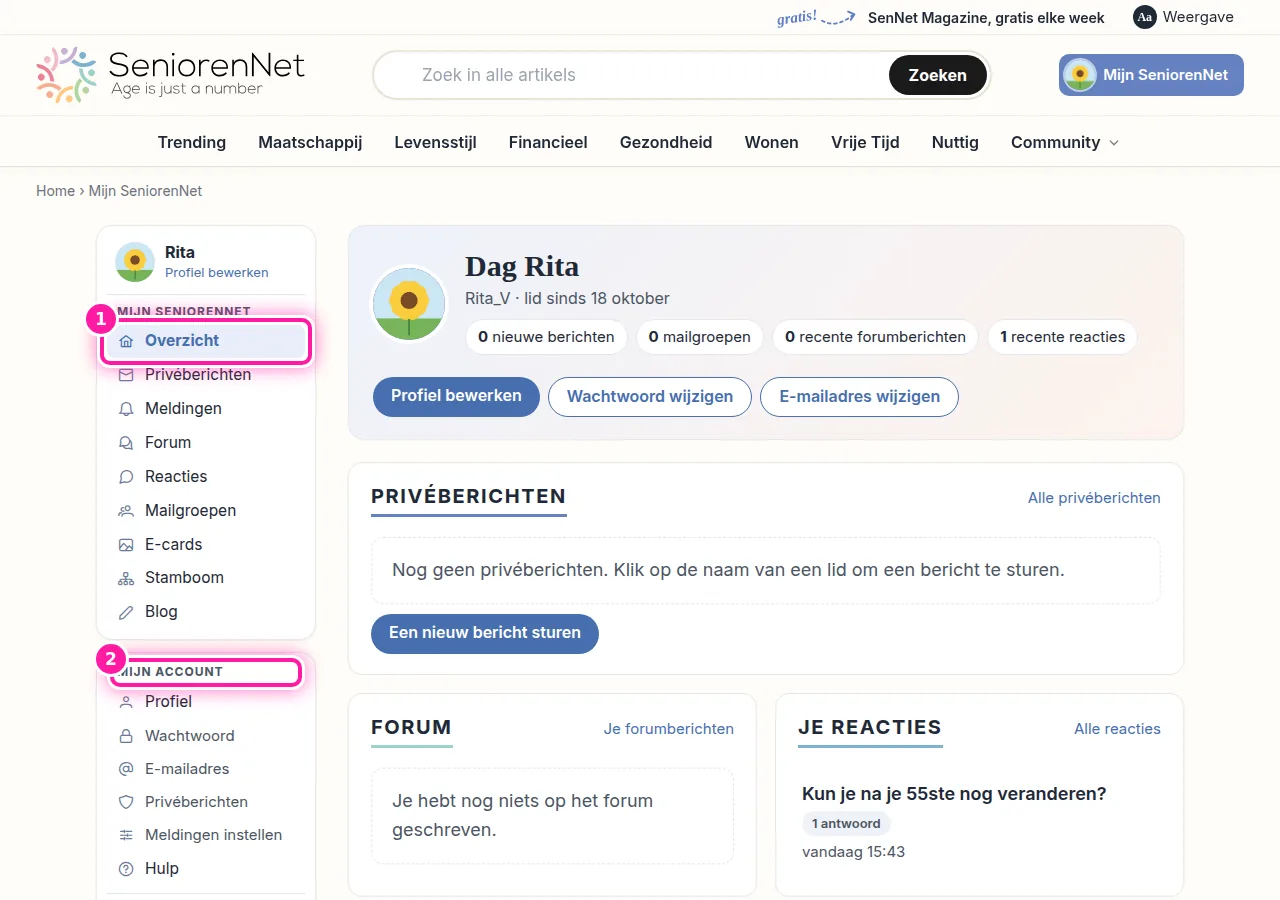Open the Je forumberichten link
The height and width of the screenshot is (900, 1280).
pyautogui.click(x=669, y=729)
